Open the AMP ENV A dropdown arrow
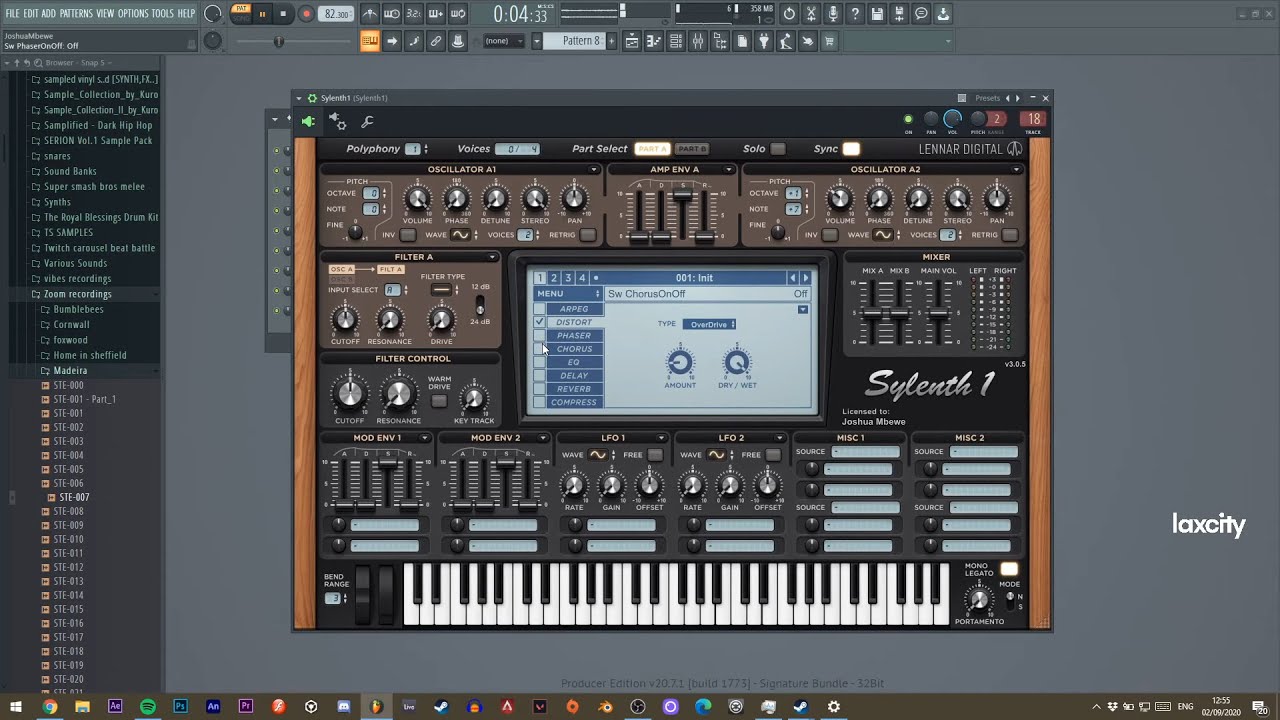This screenshot has width=1280, height=720. pyautogui.click(x=730, y=170)
